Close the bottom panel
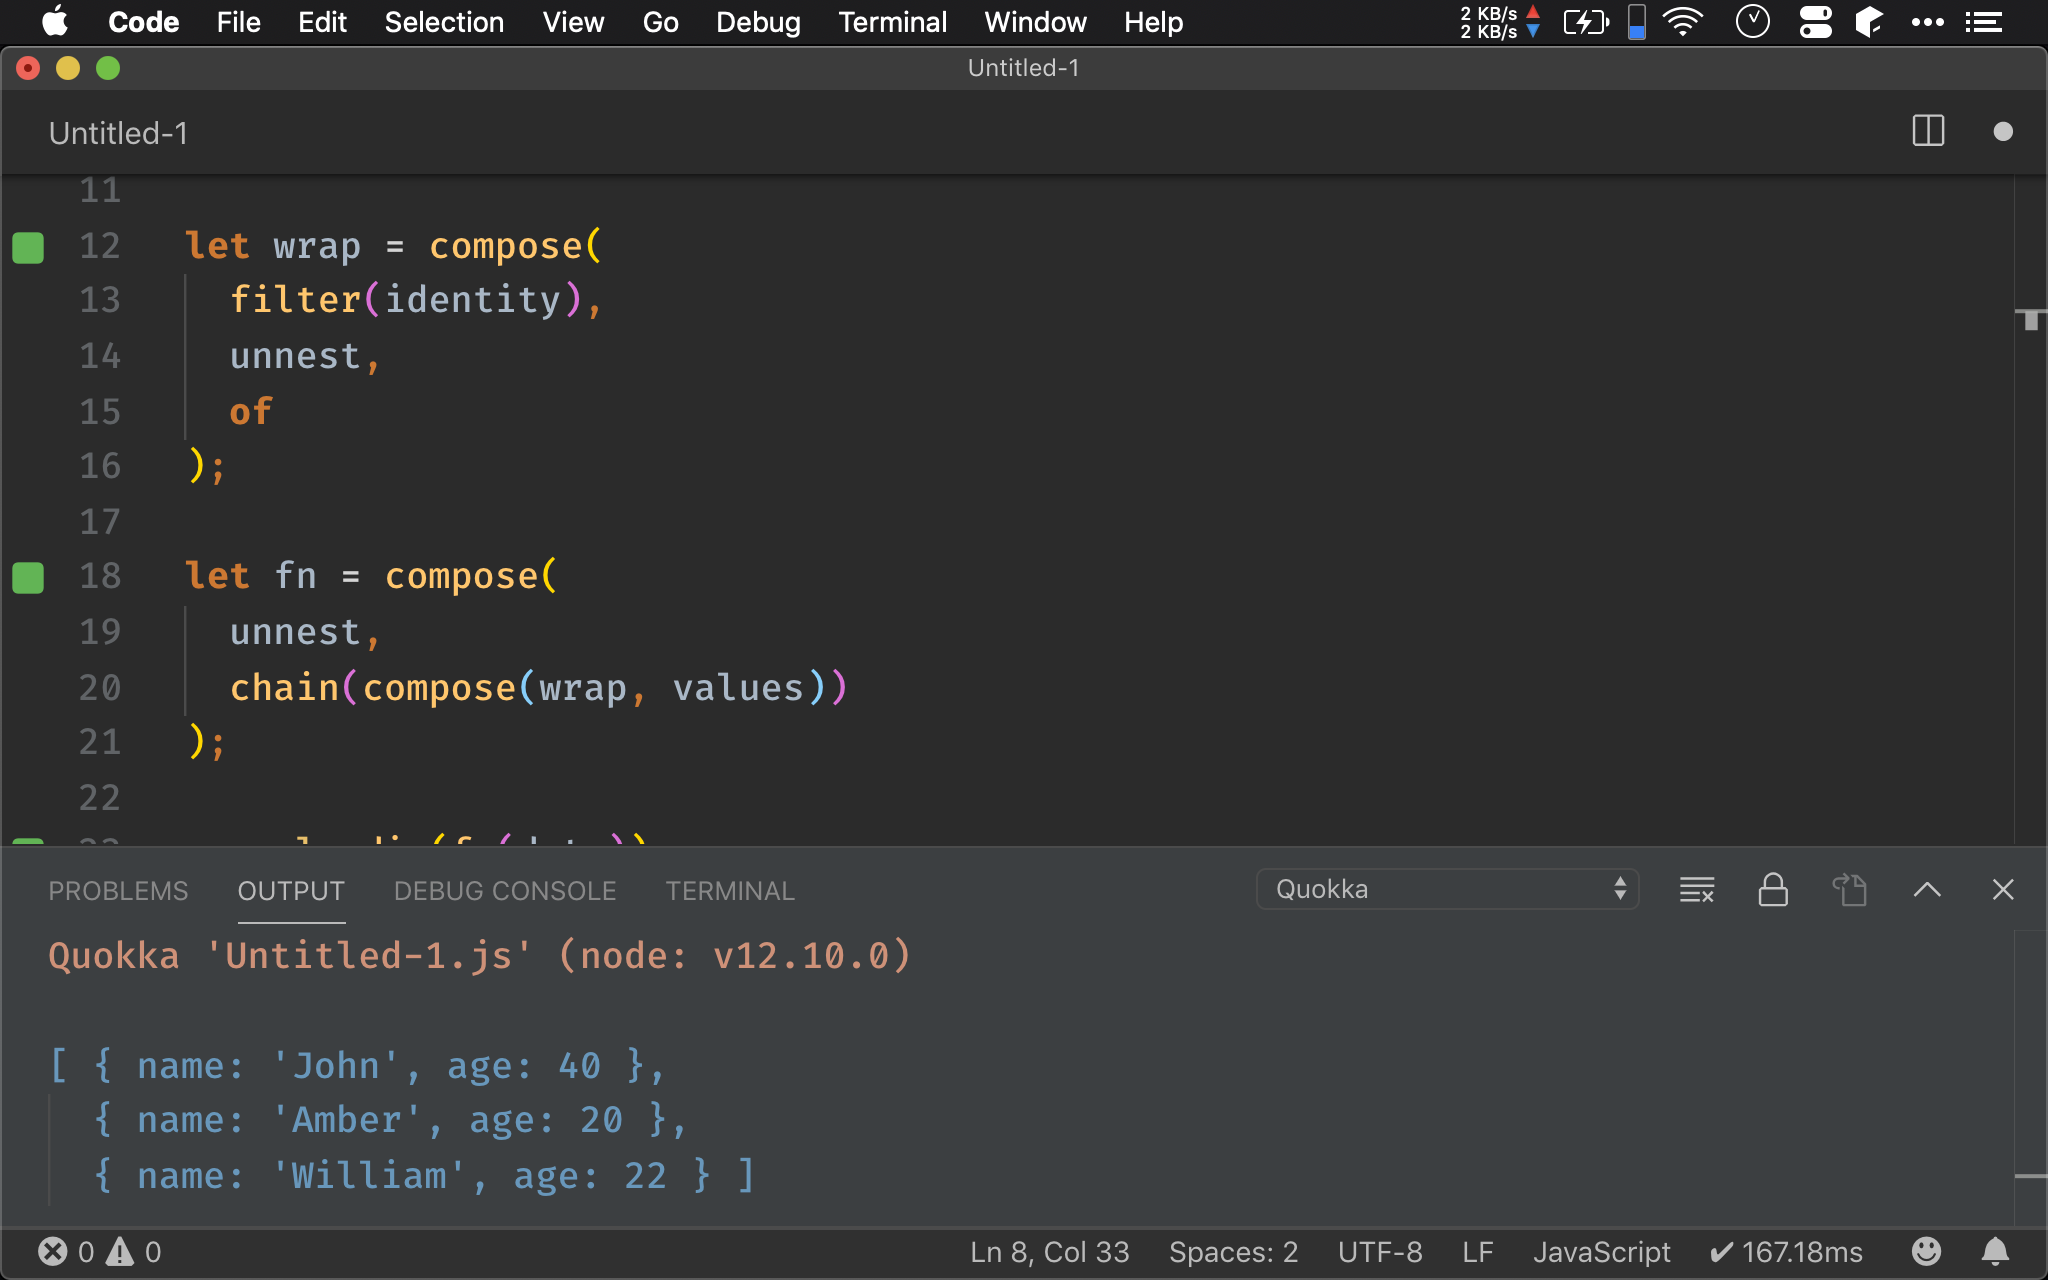Image resolution: width=2048 pixels, height=1280 pixels. [2003, 889]
